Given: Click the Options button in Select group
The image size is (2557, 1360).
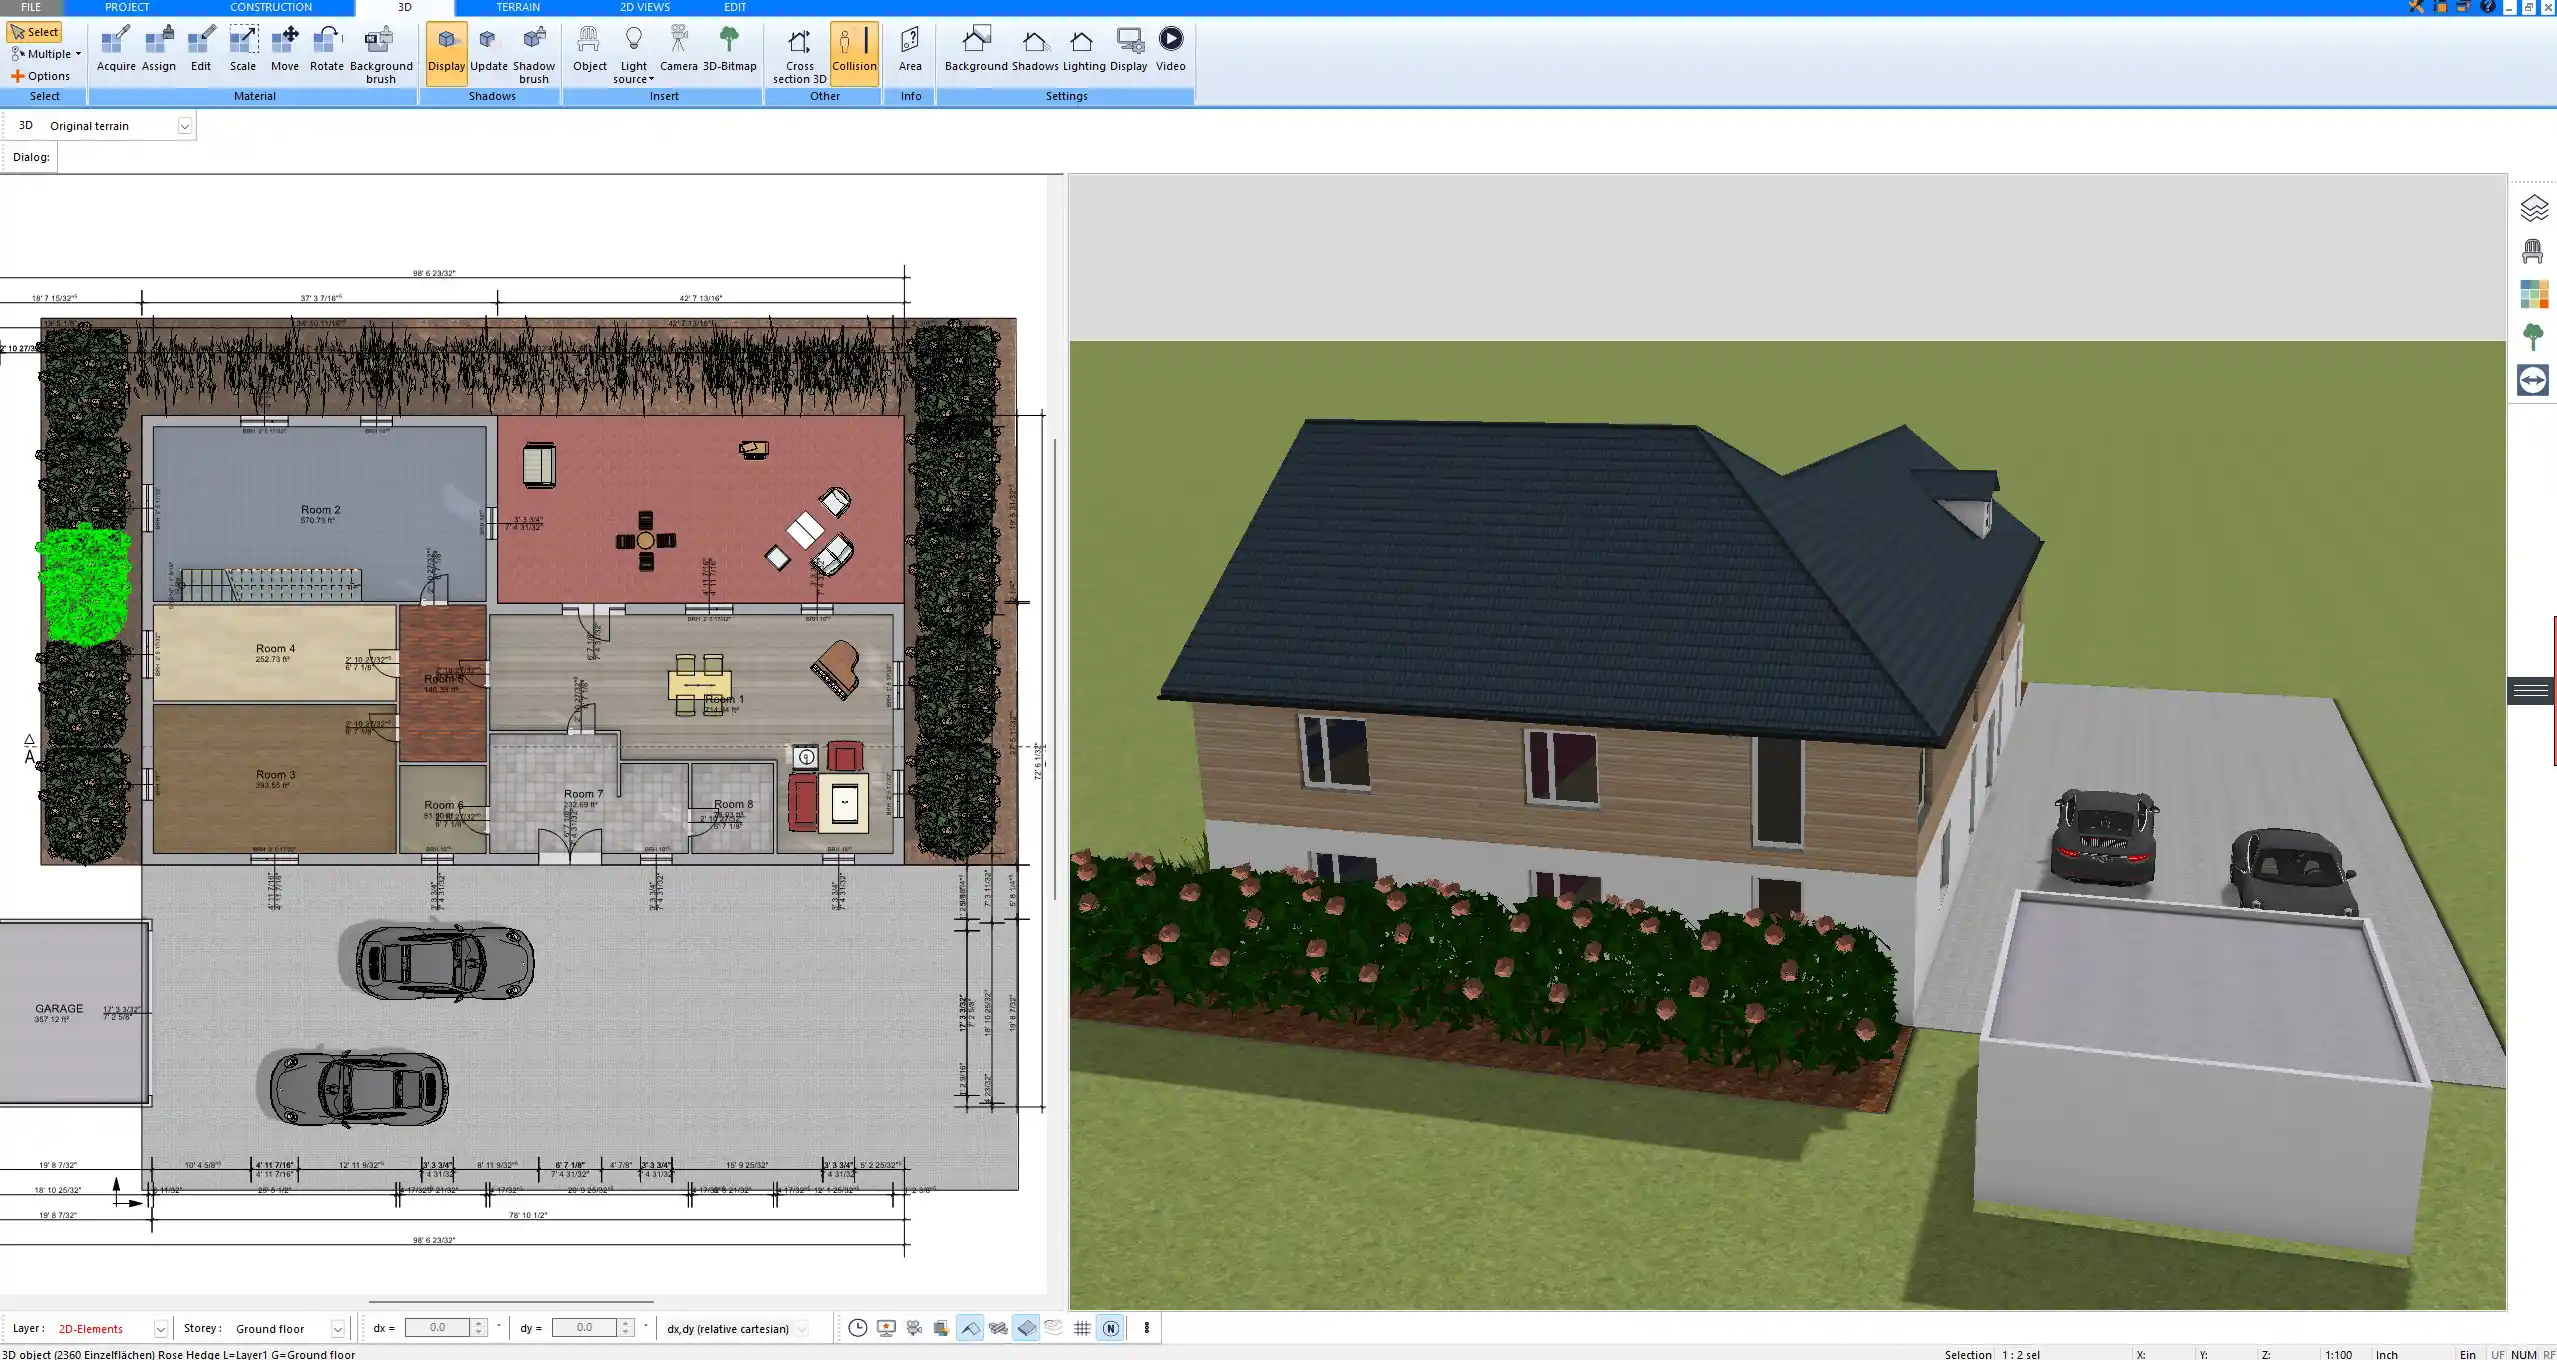Looking at the screenshot, I should (41, 76).
